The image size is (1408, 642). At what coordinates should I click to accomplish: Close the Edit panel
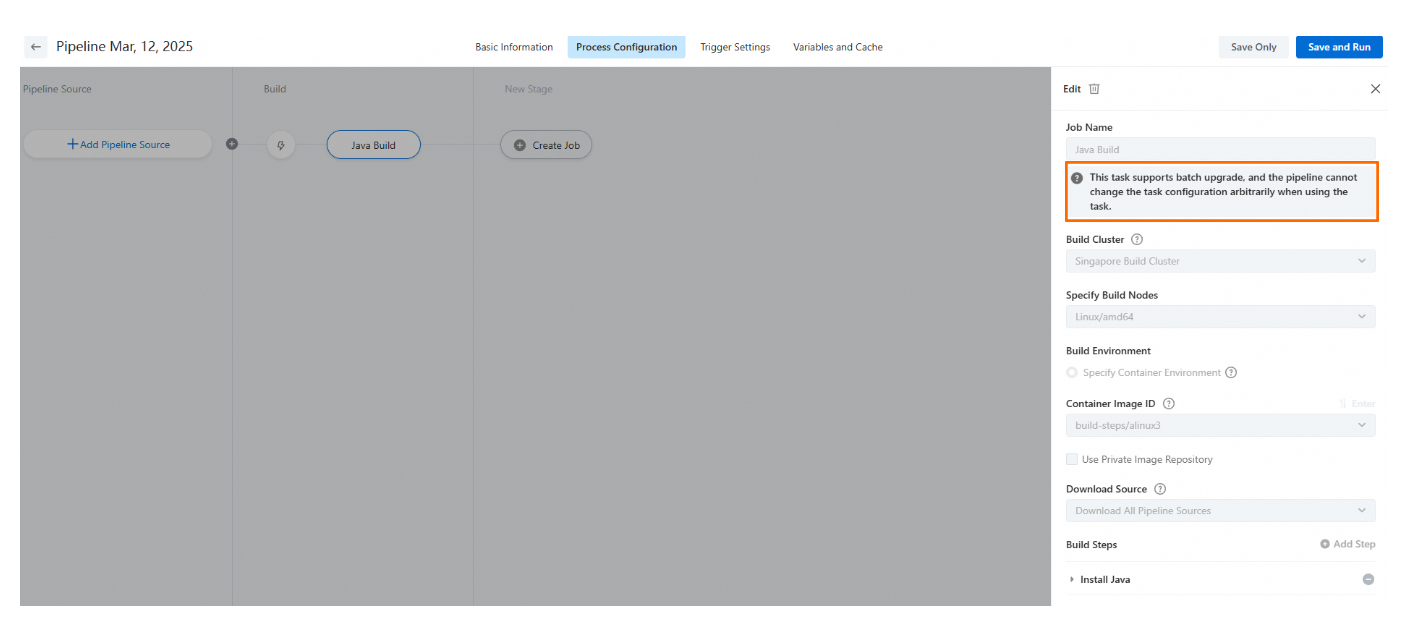click(x=1375, y=88)
